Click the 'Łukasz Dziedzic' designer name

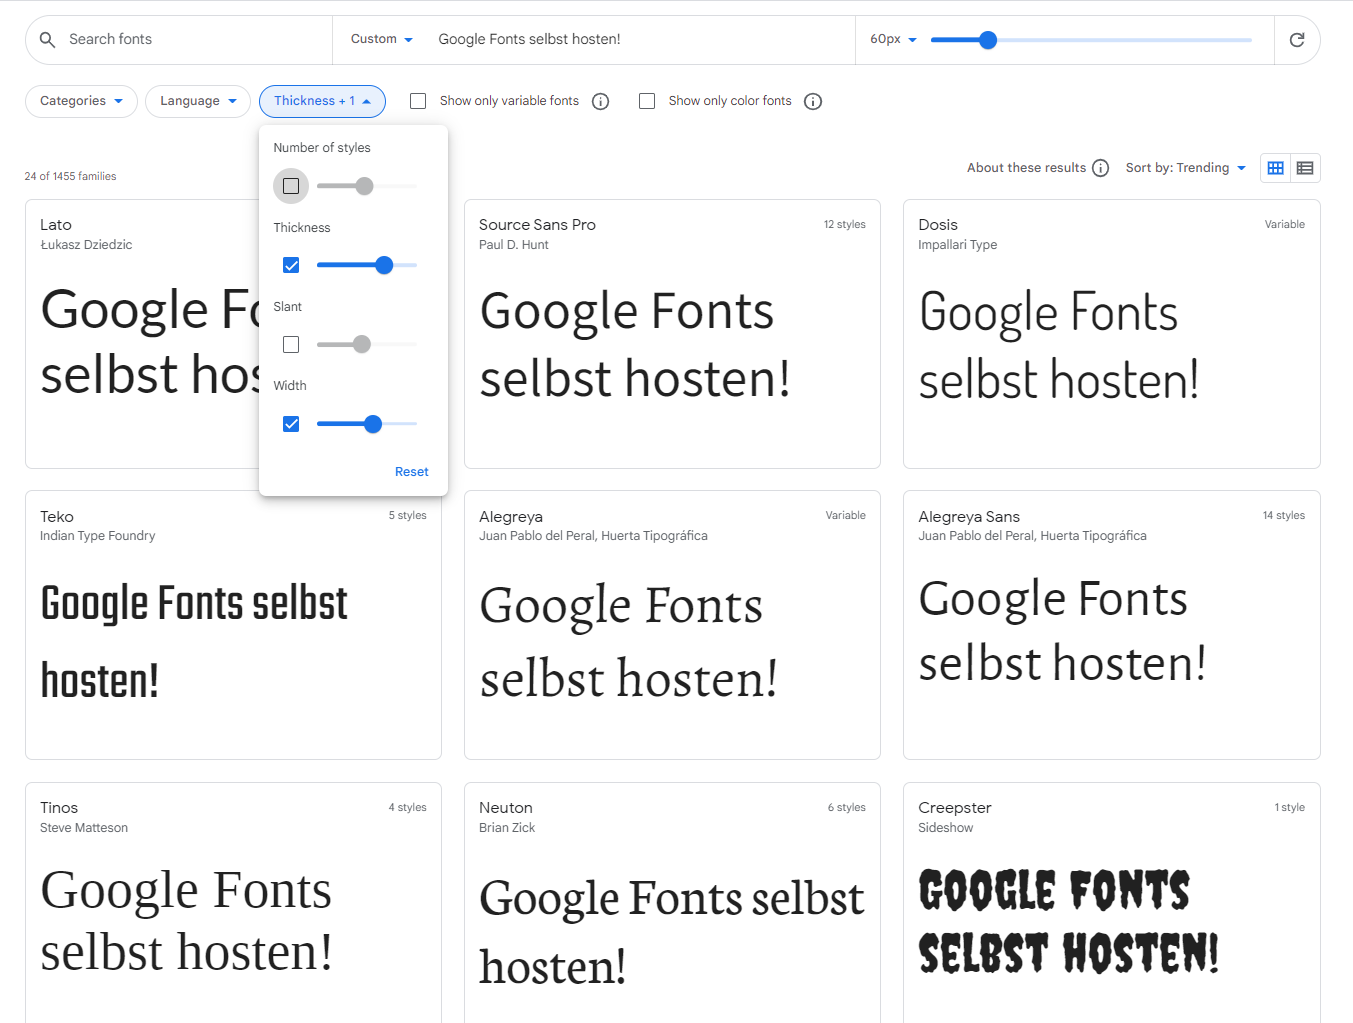tap(86, 245)
